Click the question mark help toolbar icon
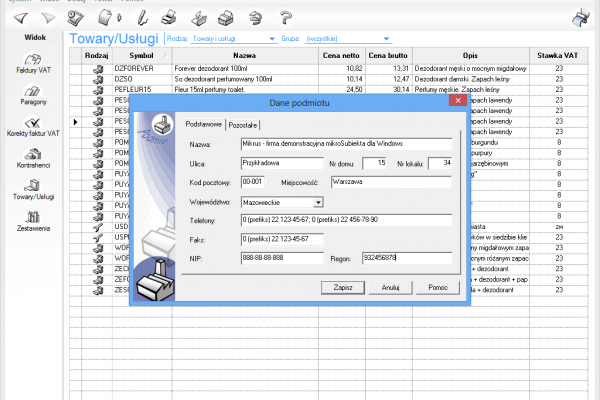Viewport: 600px width, 400px height. click(286, 16)
